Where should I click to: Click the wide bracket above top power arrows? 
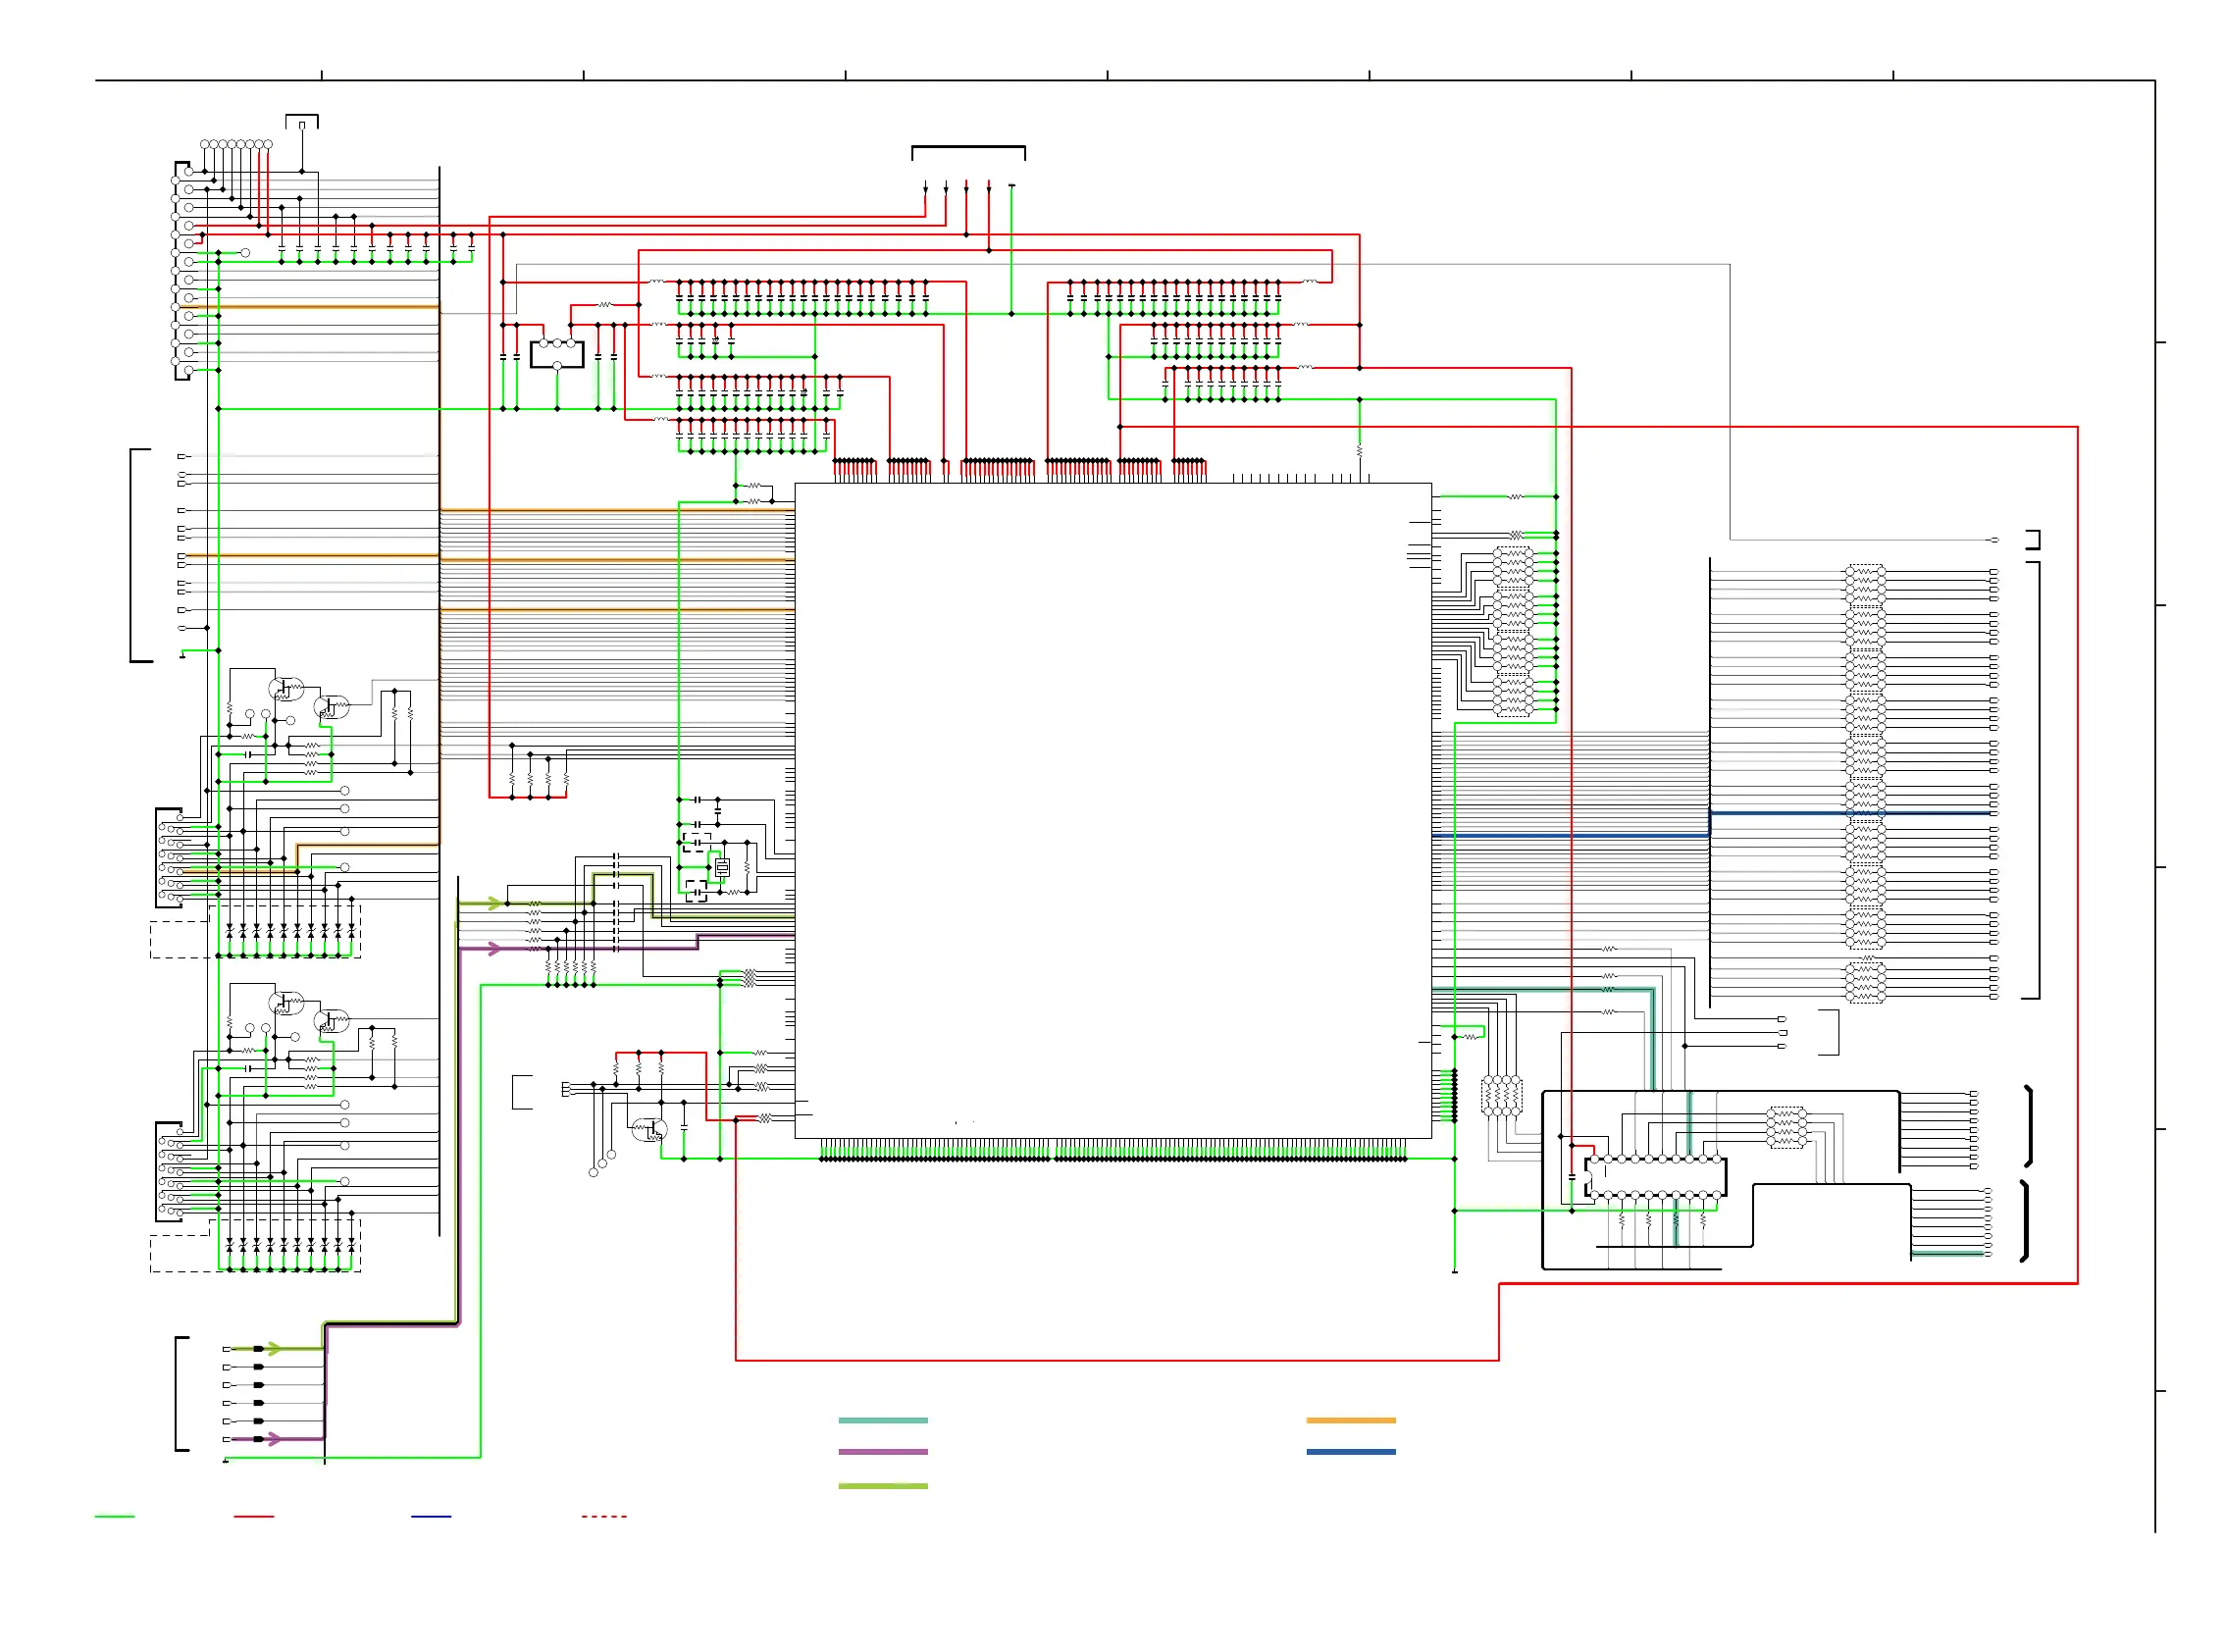point(968,149)
